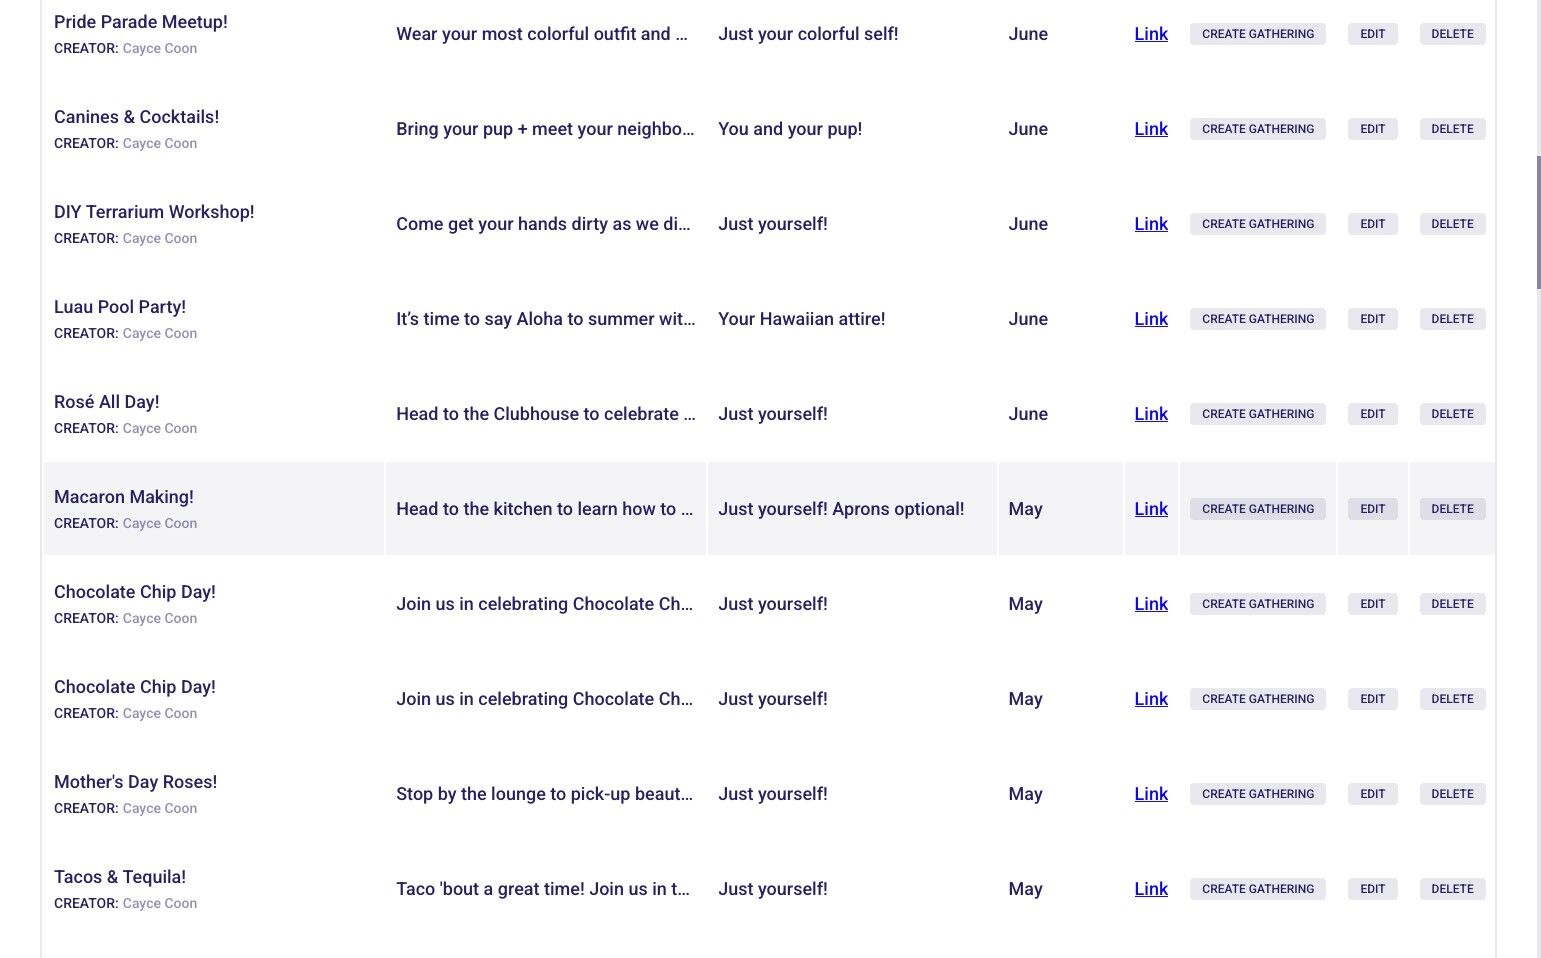Delete the Rosé All Day event
This screenshot has height=958, width=1541.
[x=1452, y=414]
